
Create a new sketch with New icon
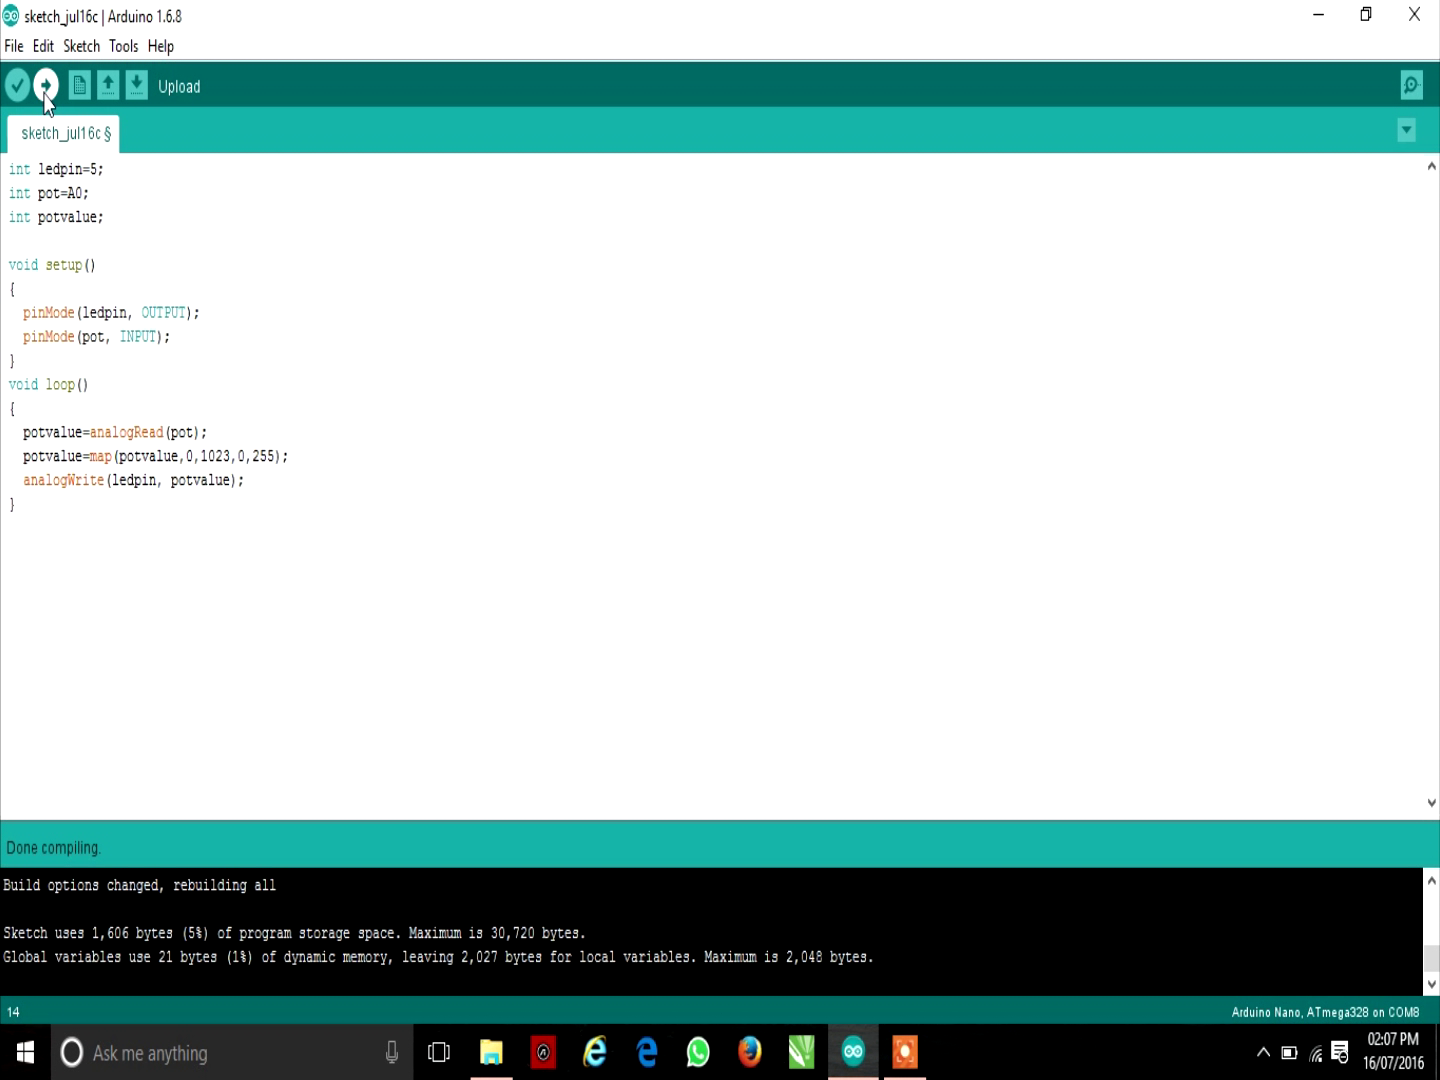(79, 86)
